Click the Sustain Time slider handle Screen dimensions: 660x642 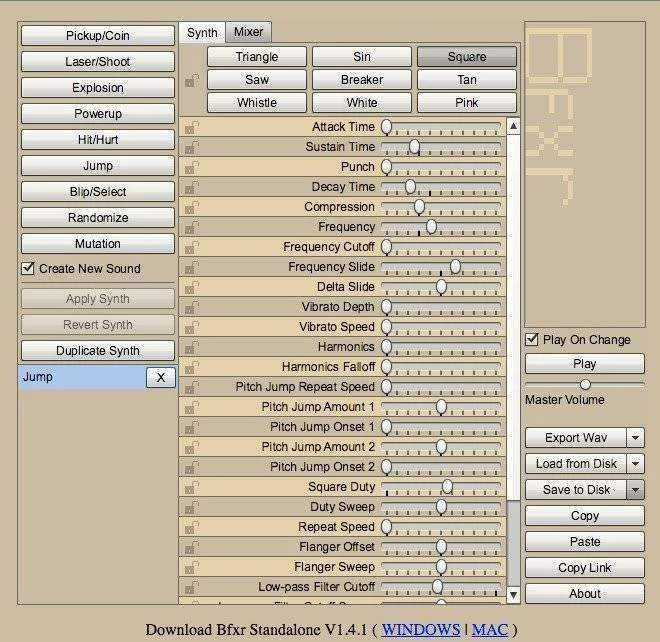(x=414, y=147)
